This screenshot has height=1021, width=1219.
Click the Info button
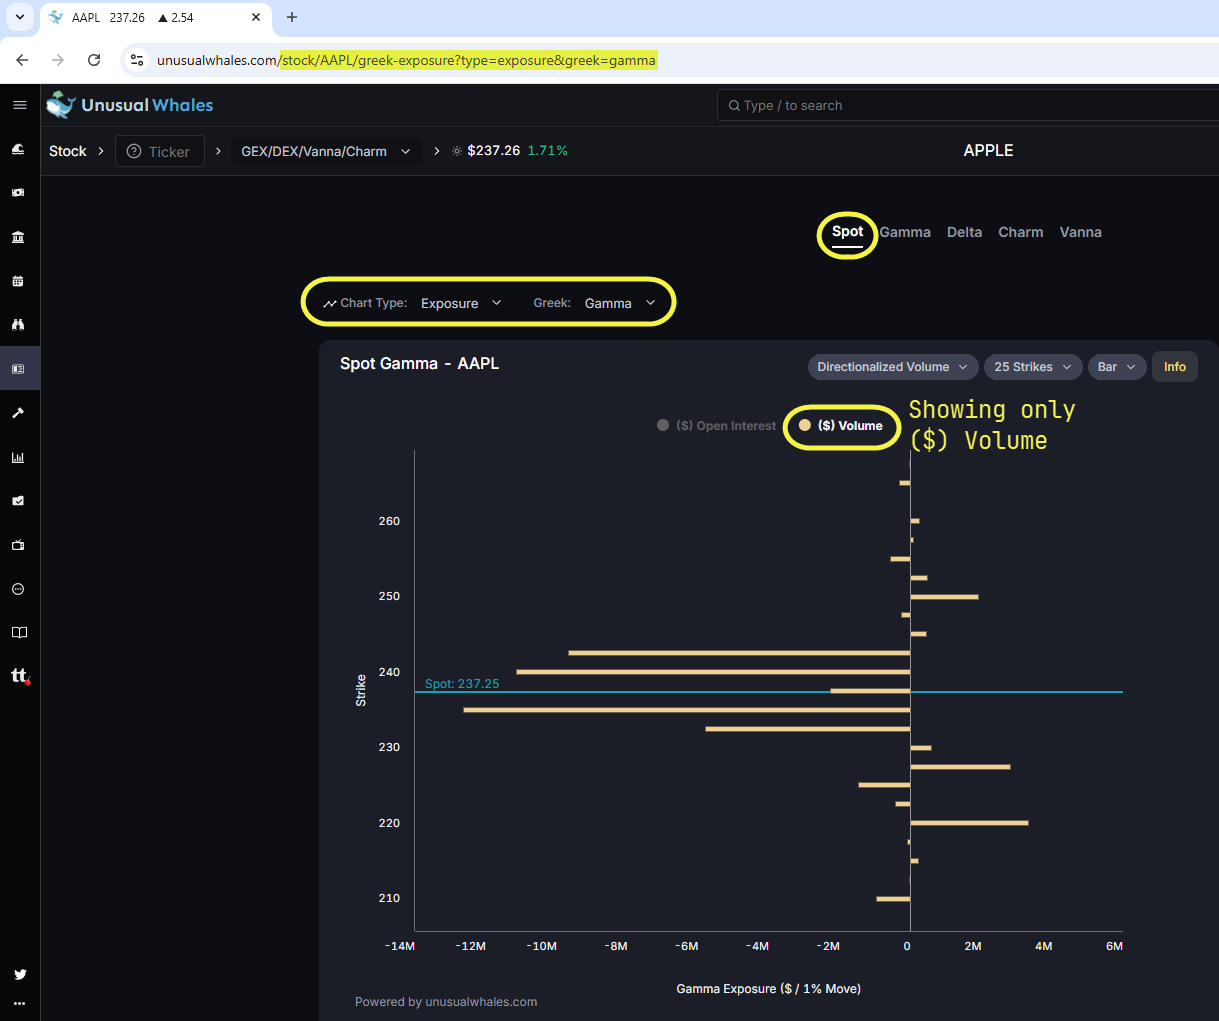[1174, 367]
